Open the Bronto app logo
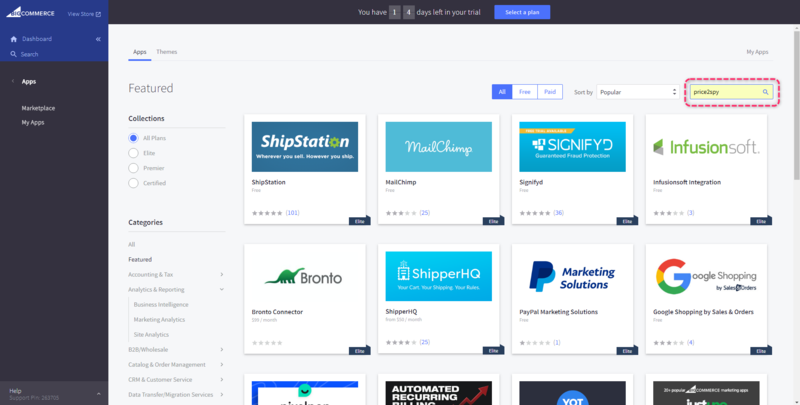 305,276
